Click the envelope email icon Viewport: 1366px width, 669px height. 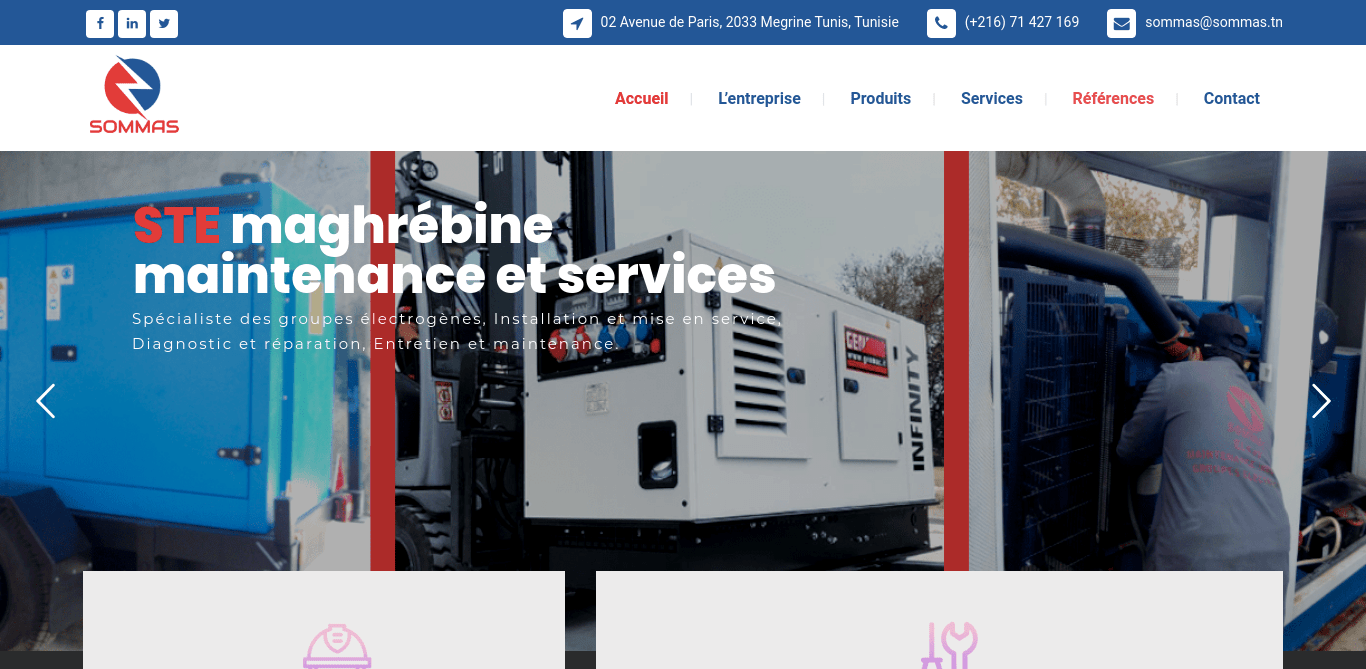(x=1121, y=23)
